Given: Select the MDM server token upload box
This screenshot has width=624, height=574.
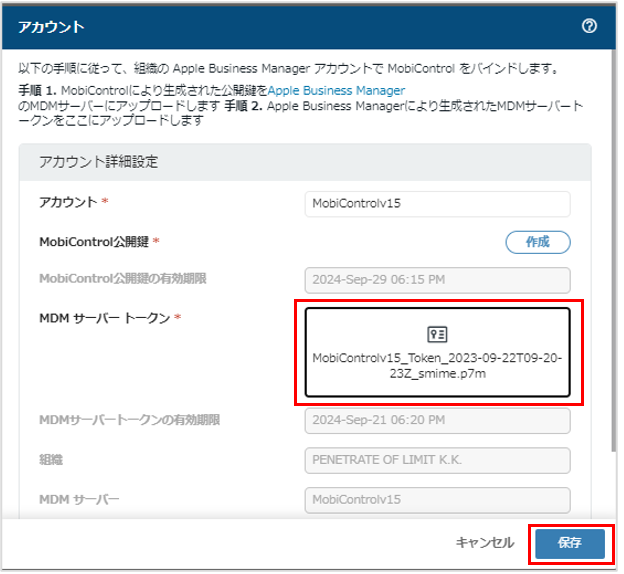Looking at the screenshot, I should pyautogui.click(x=437, y=352).
